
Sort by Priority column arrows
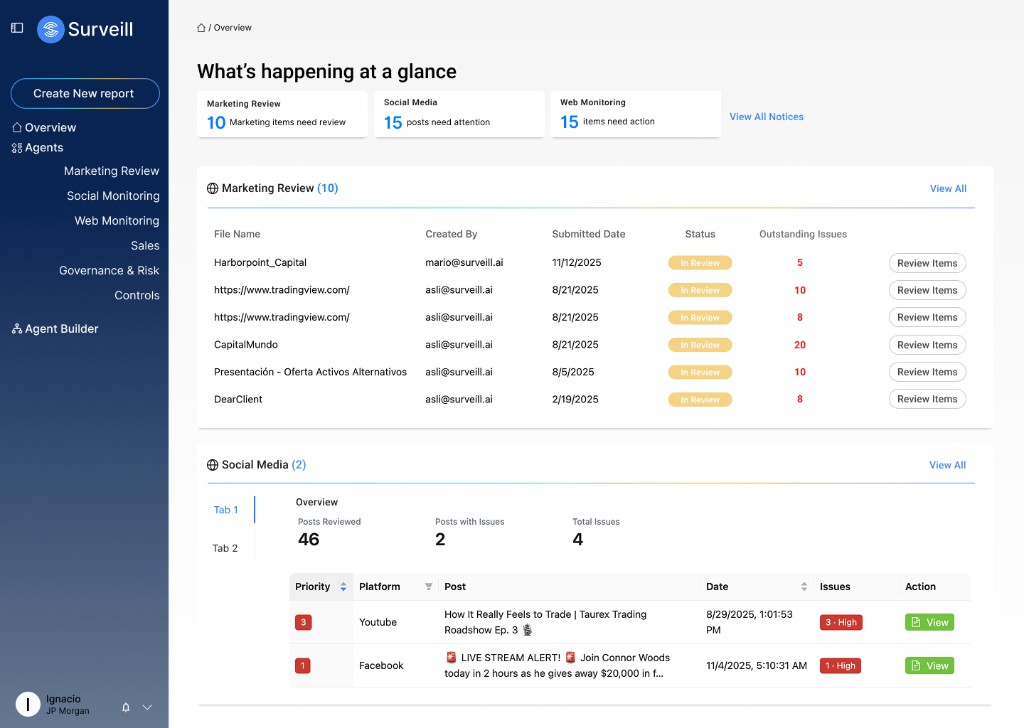(x=344, y=587)
